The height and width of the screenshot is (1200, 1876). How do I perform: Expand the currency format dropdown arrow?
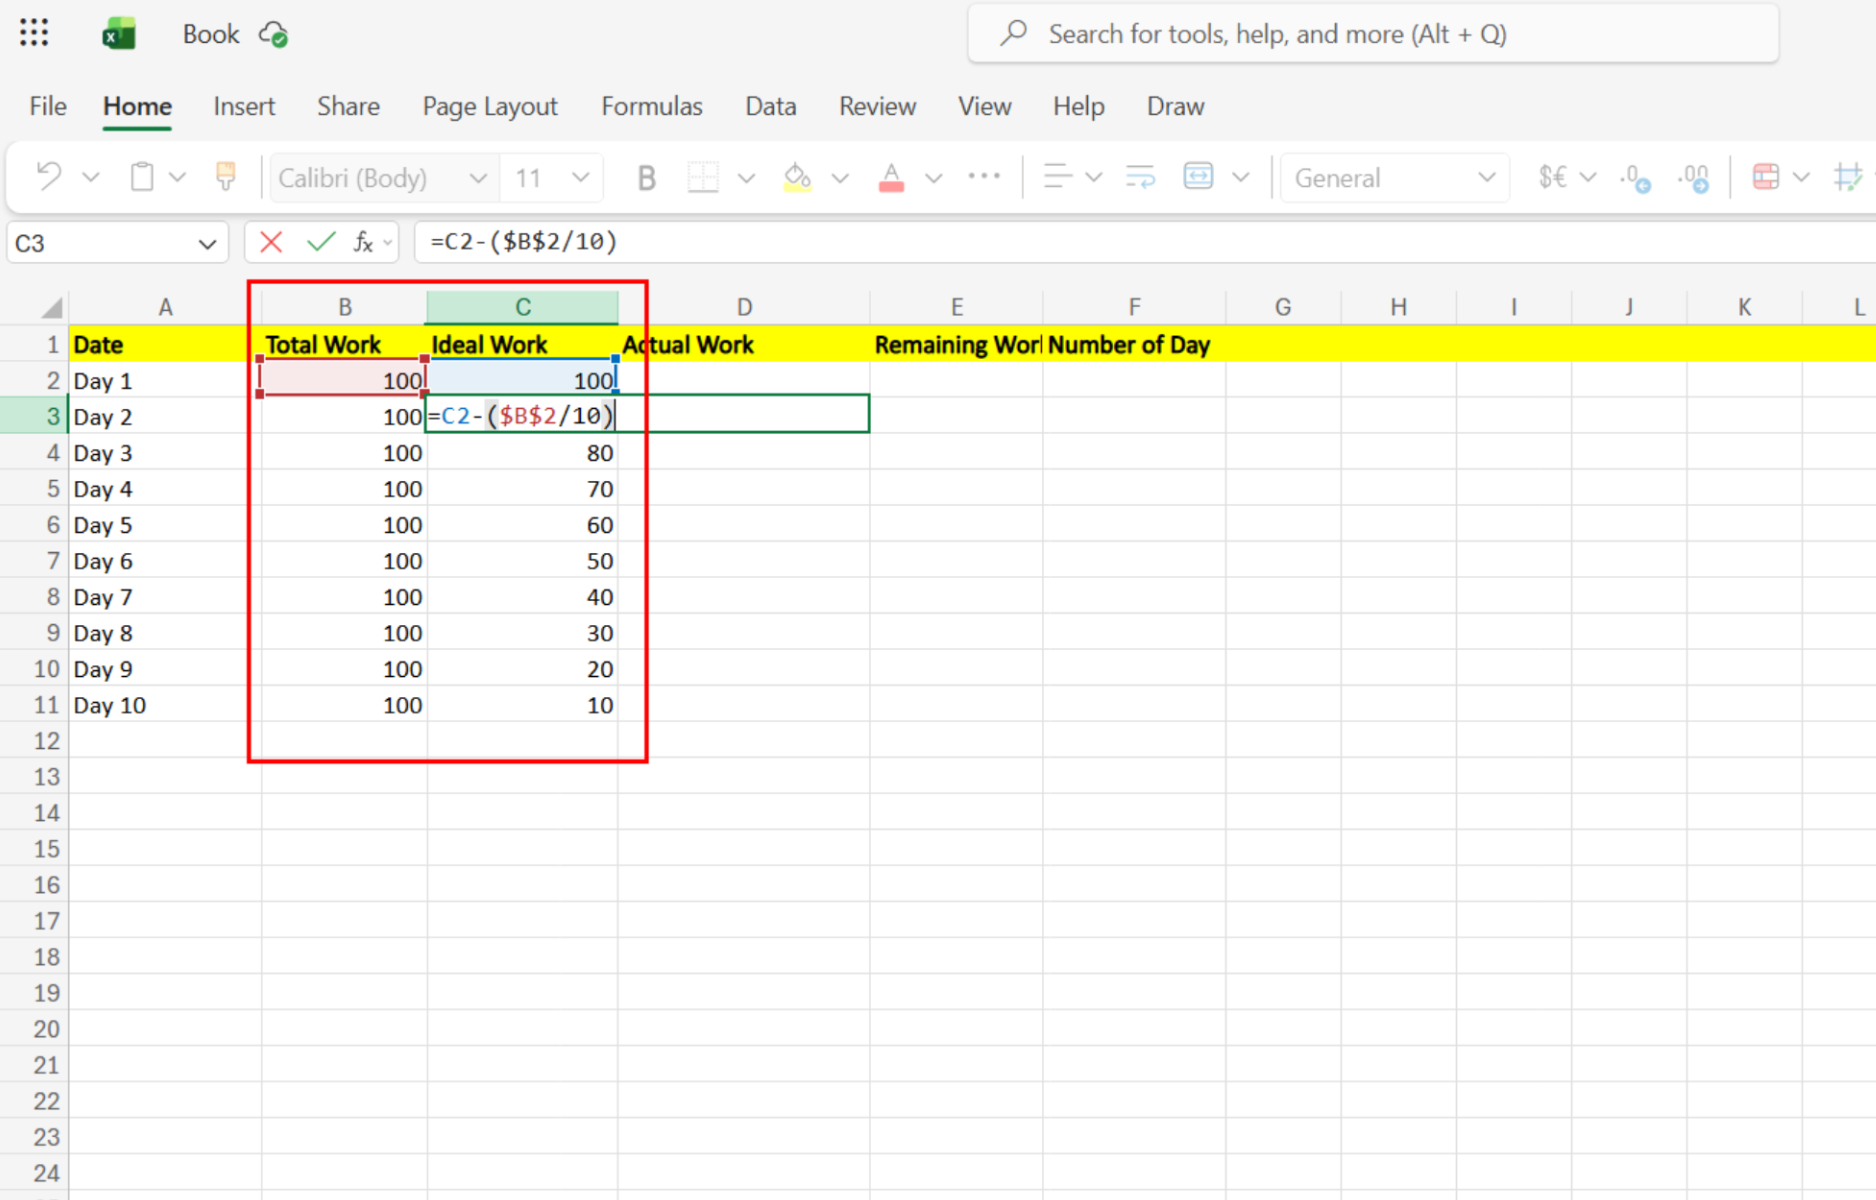[1588, 178]
